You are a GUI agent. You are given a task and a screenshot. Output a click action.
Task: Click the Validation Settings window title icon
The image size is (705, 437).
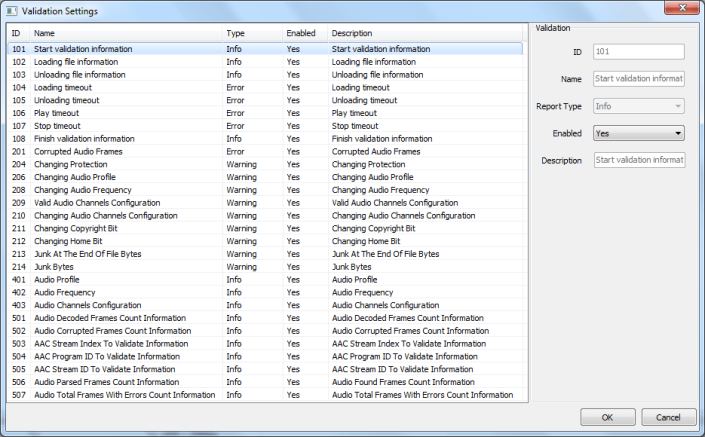click(12, 11)
